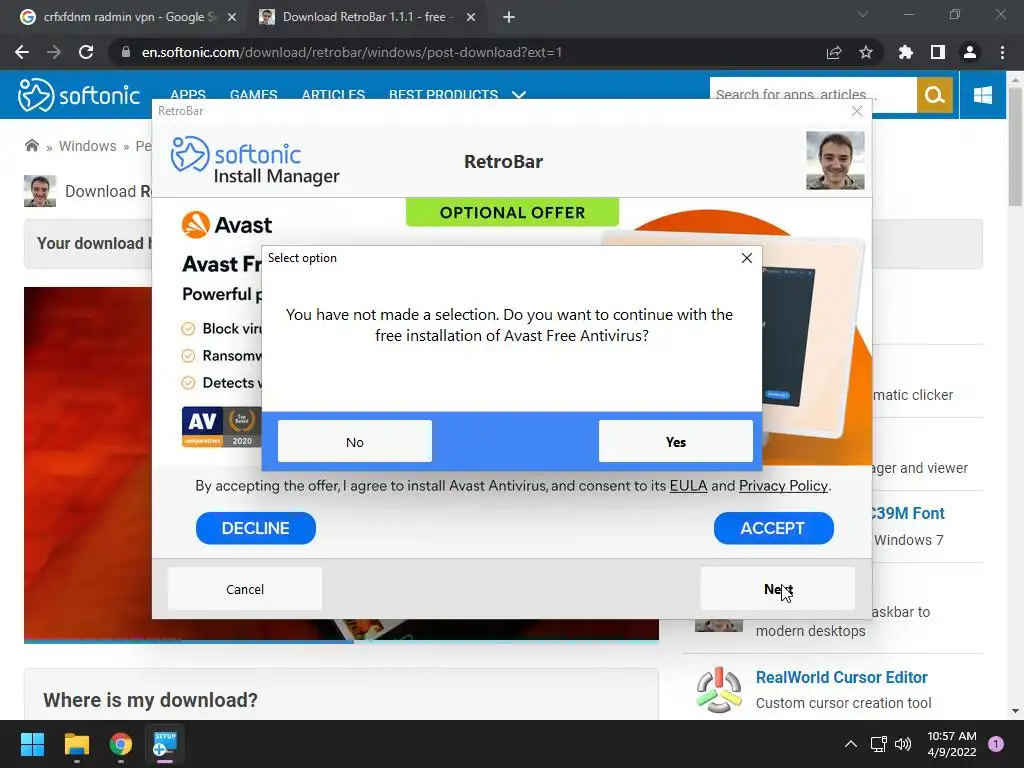Viewport: 1024px width, 768px height.
Task: Open the network tray icon
Action: tap(879, 744)
